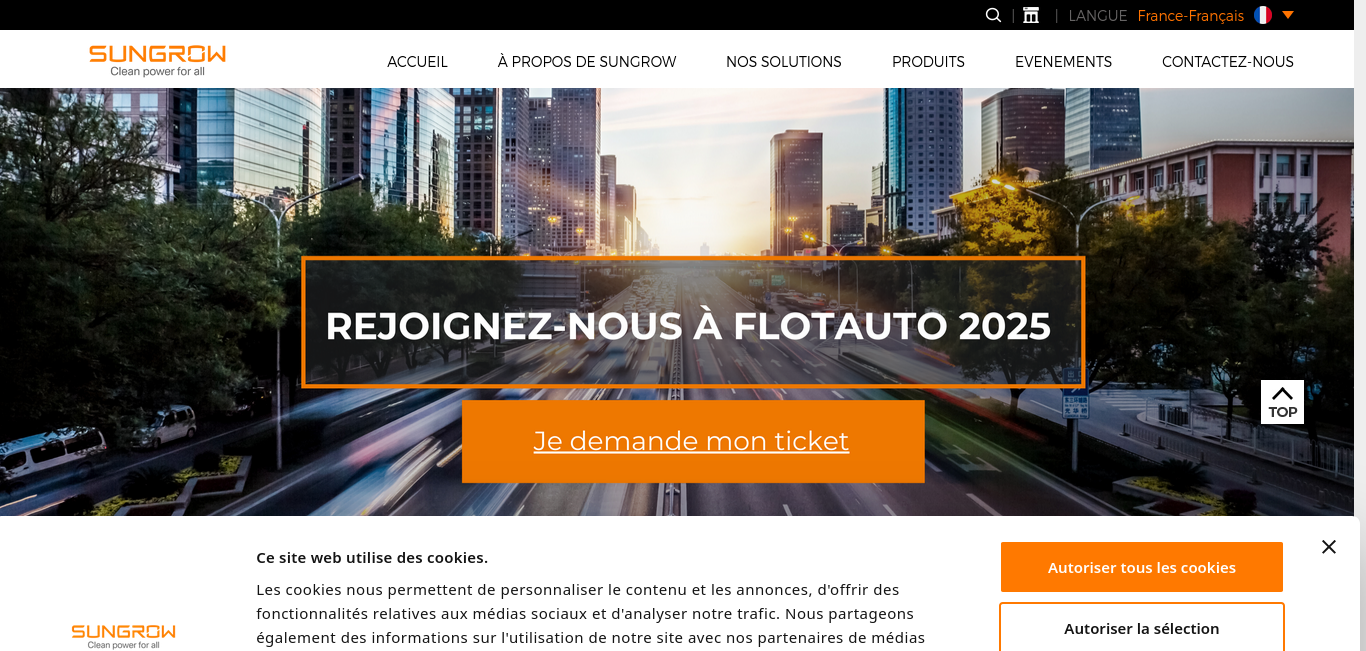Select France-Français language text
This screenshot has height=651, width=1366.
(x=1190, y=16)
